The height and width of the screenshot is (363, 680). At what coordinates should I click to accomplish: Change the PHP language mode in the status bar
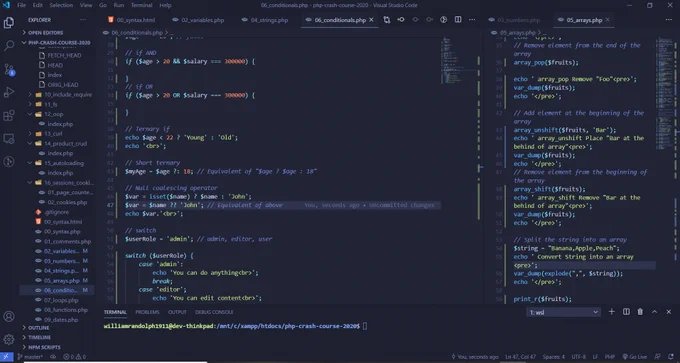(x=611, y=357)
